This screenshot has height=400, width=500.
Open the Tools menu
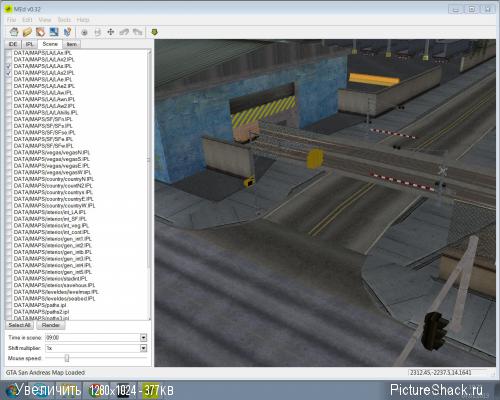[x=64, y=20]
